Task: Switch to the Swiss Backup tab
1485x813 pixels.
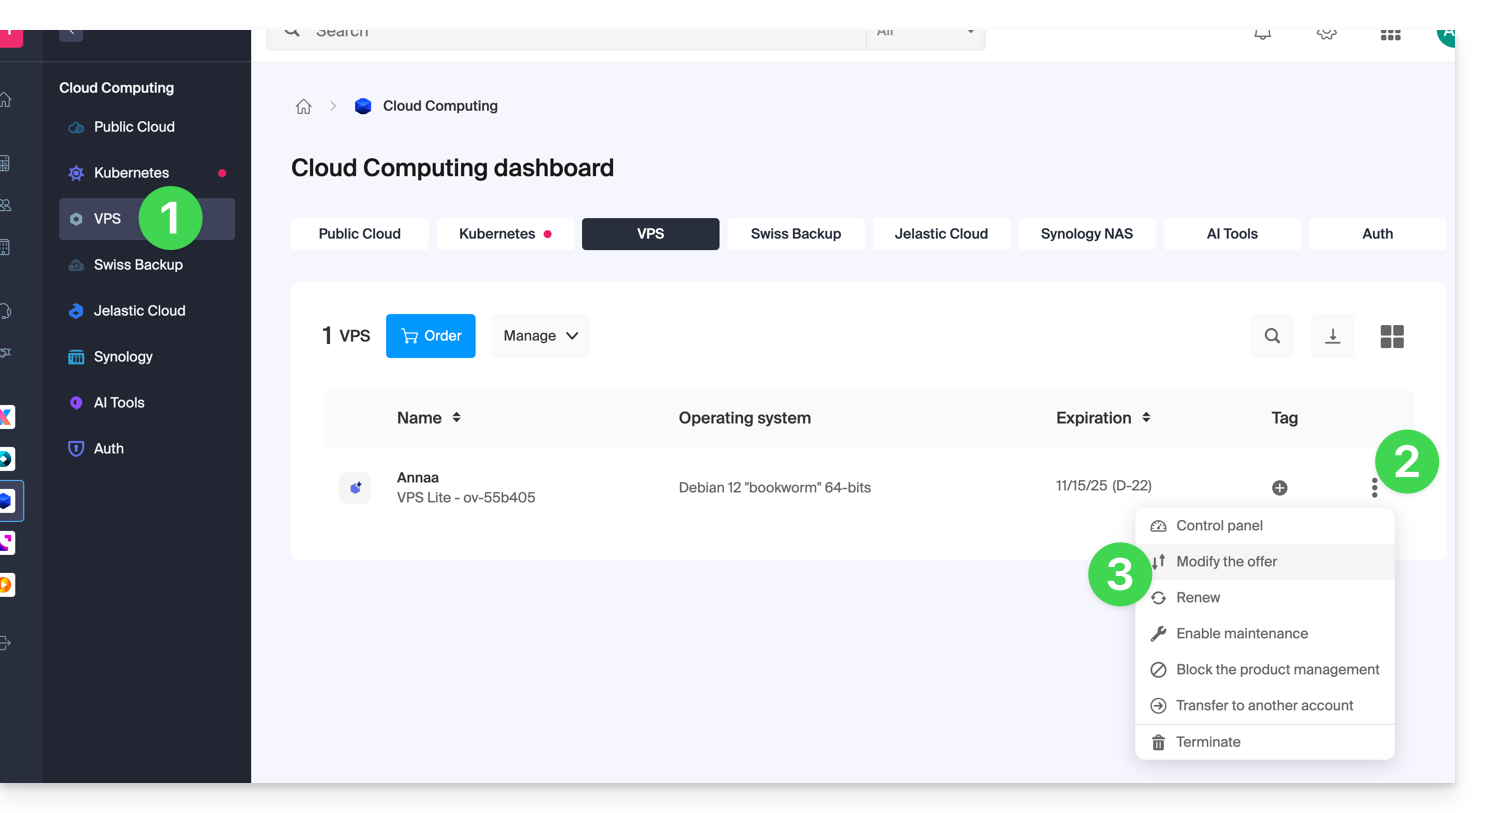Action: tap(795, 234)
